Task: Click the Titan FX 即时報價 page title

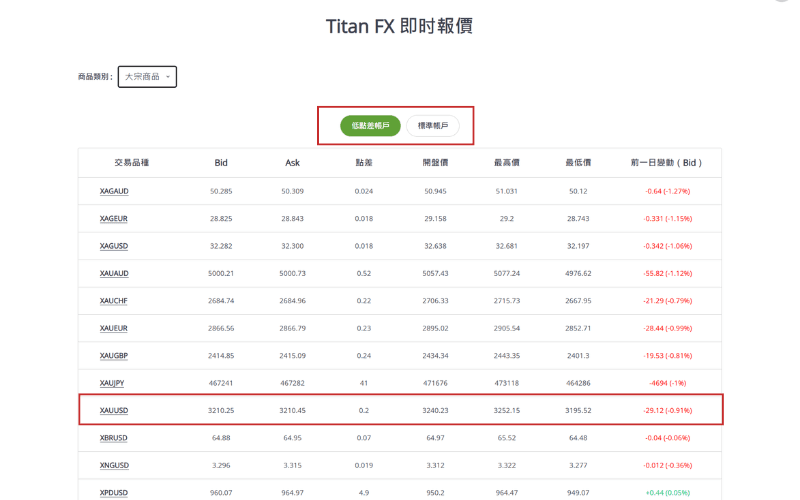Action: [399, 26]
